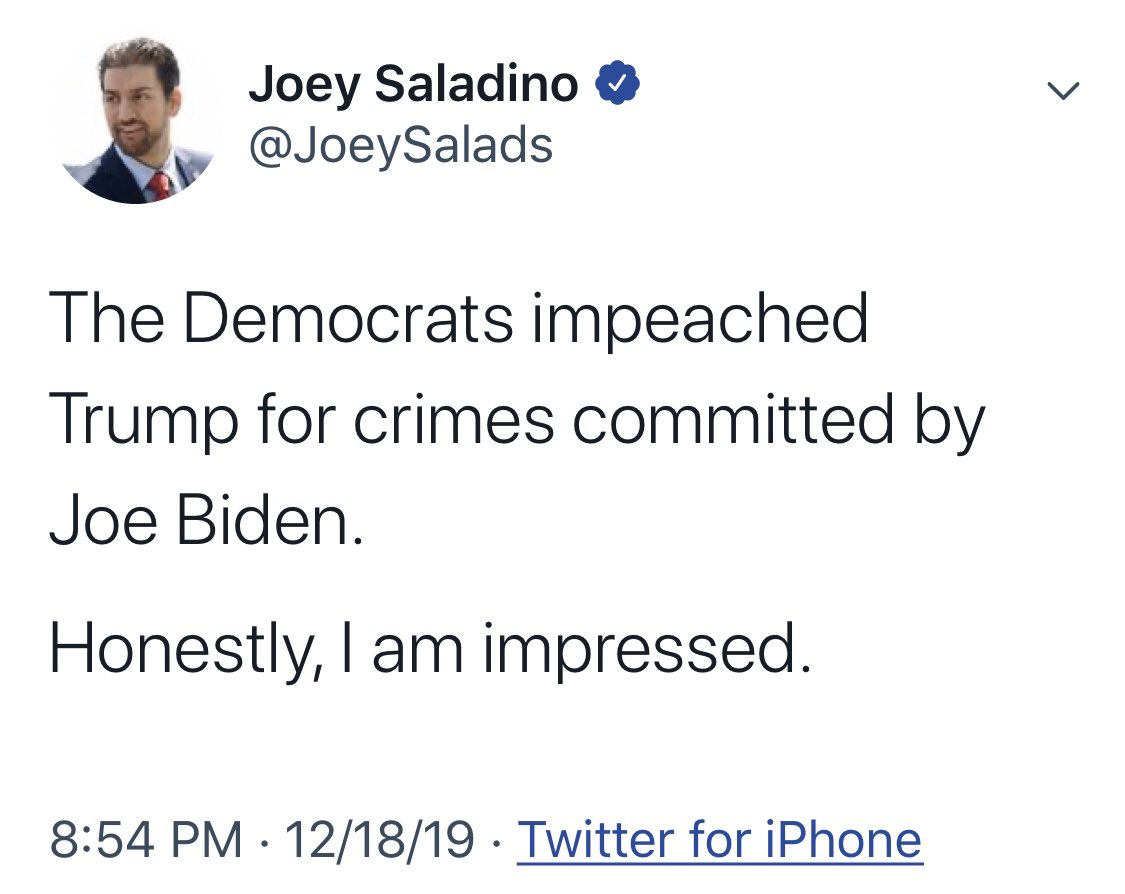This screenshot has height=894, width=1125.
Task: Click the 8:54 PM timestamp
Action: [146, 839]
